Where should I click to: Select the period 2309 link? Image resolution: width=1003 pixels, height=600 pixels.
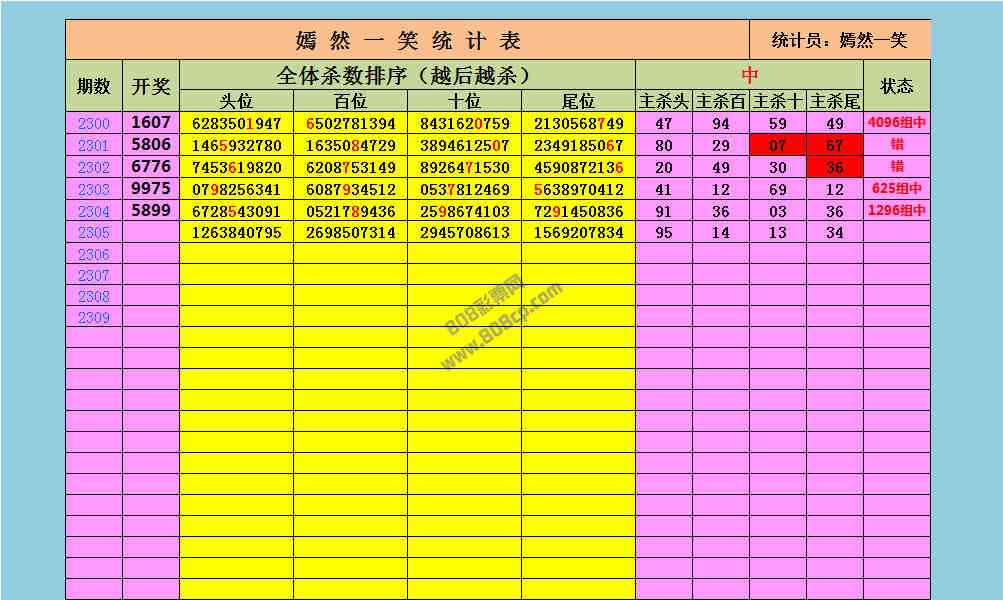94,317
